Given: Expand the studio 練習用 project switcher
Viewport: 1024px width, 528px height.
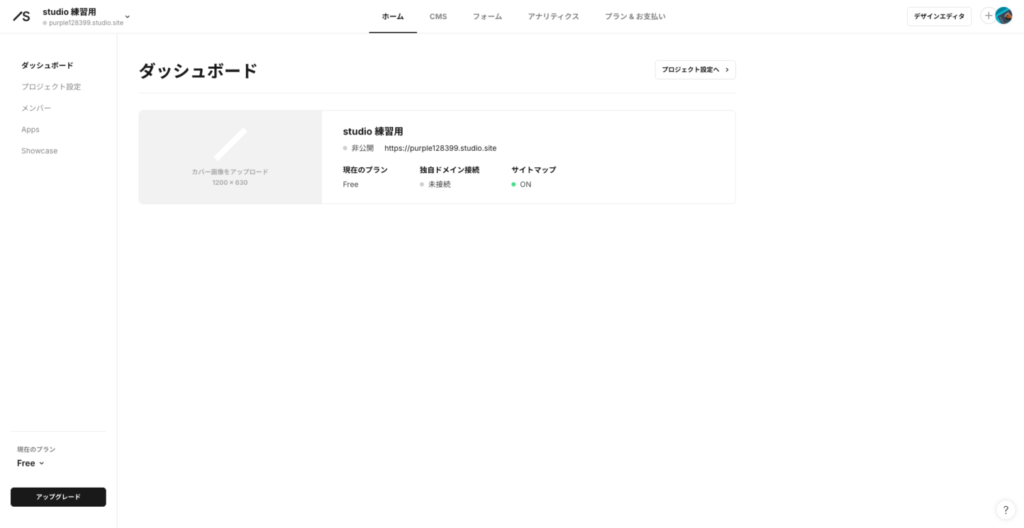Looking at the screenshot, I should pos(86,16).
